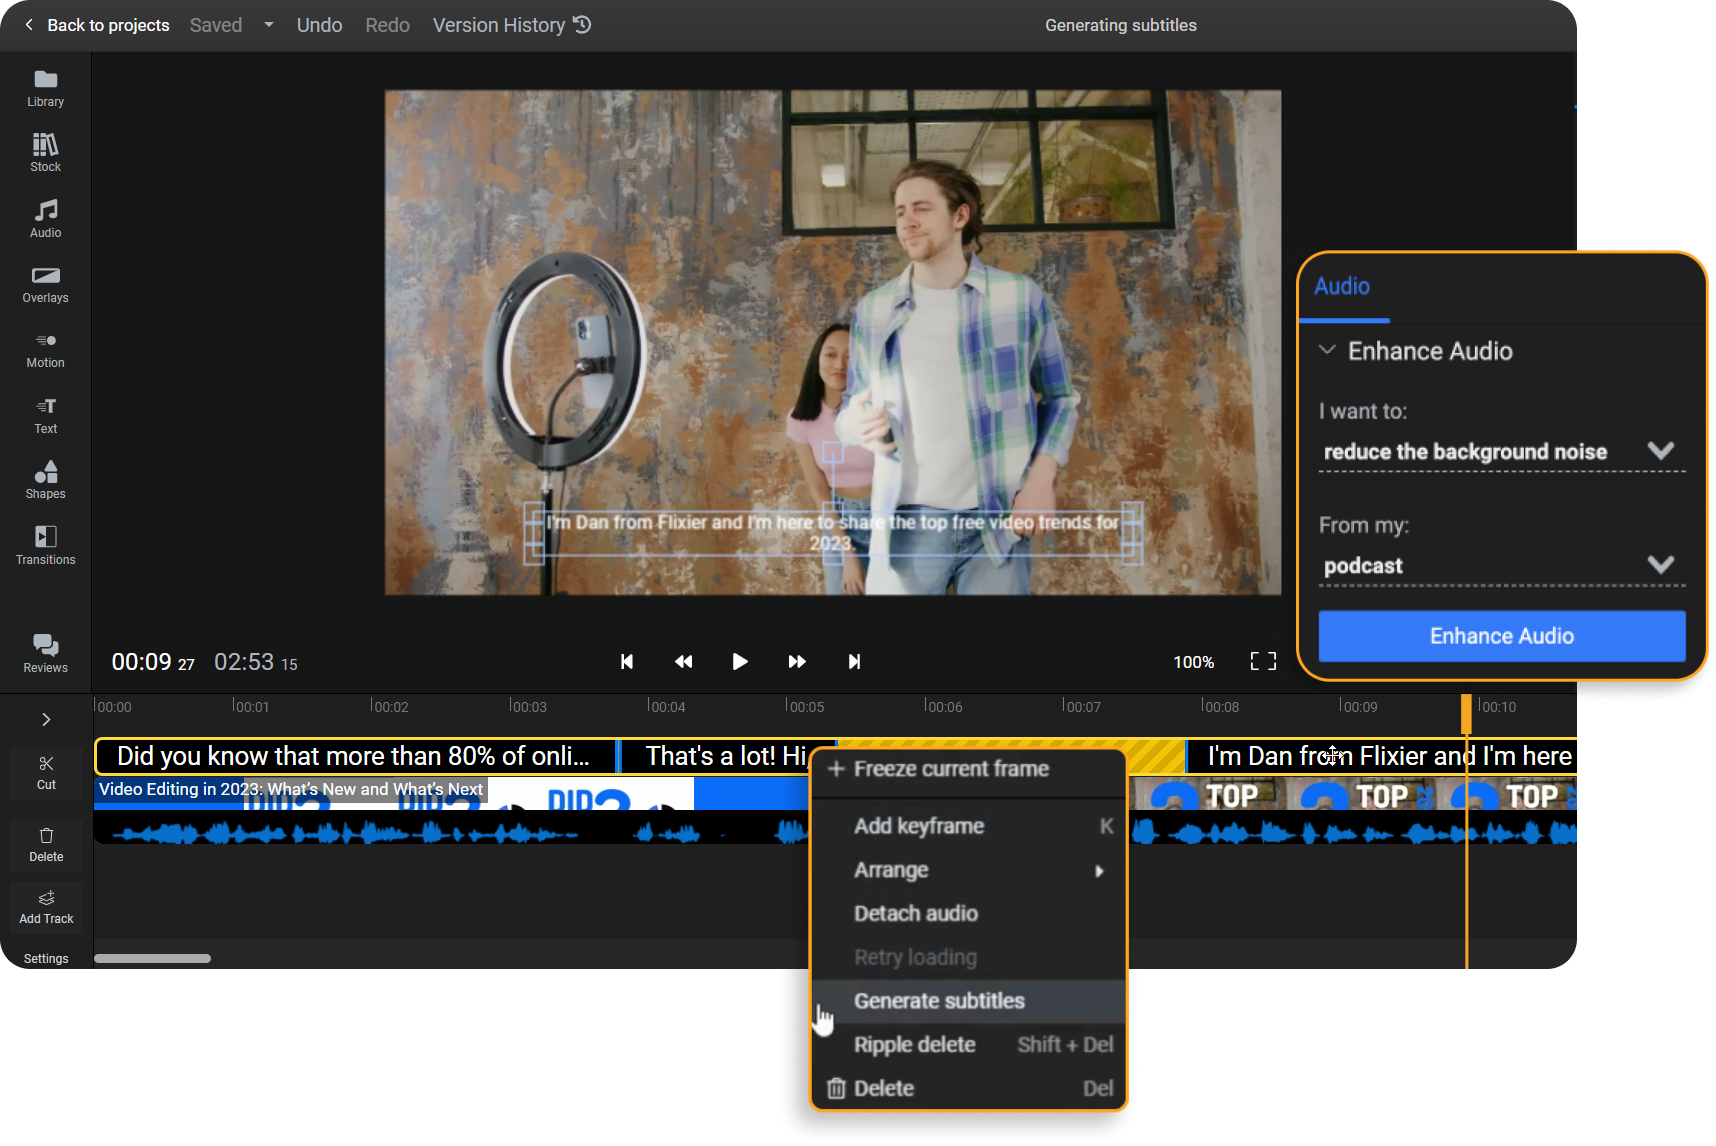Open the Transitions panel
This screenshot has width=1716, height=1146.
coord(45,545)
